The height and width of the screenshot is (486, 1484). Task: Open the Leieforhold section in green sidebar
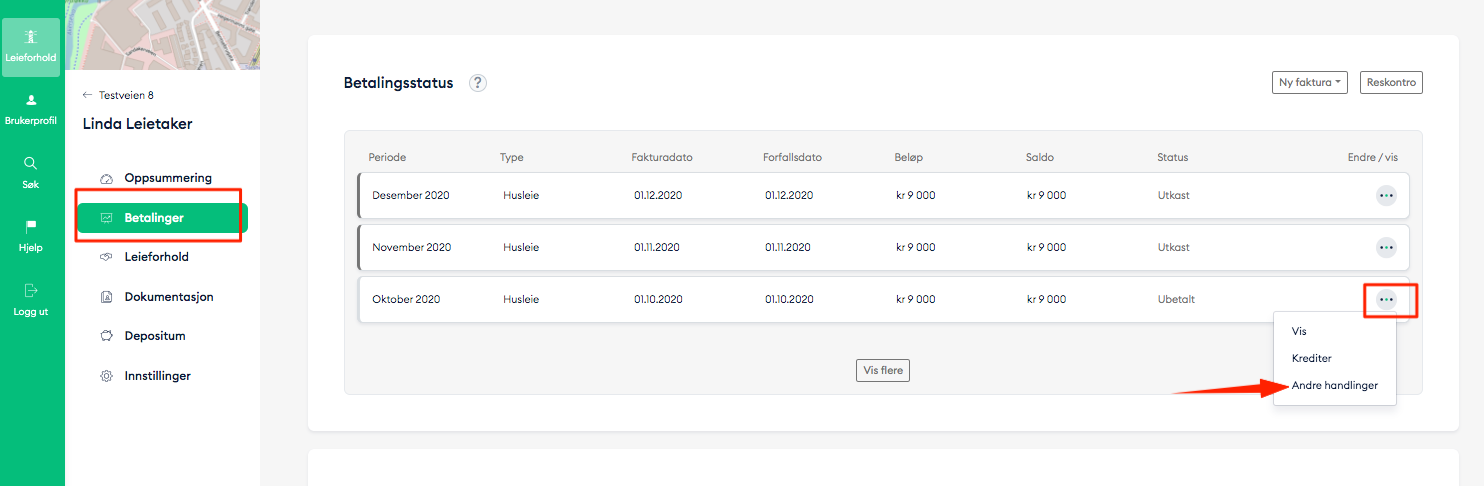click(x=31, y=47)
